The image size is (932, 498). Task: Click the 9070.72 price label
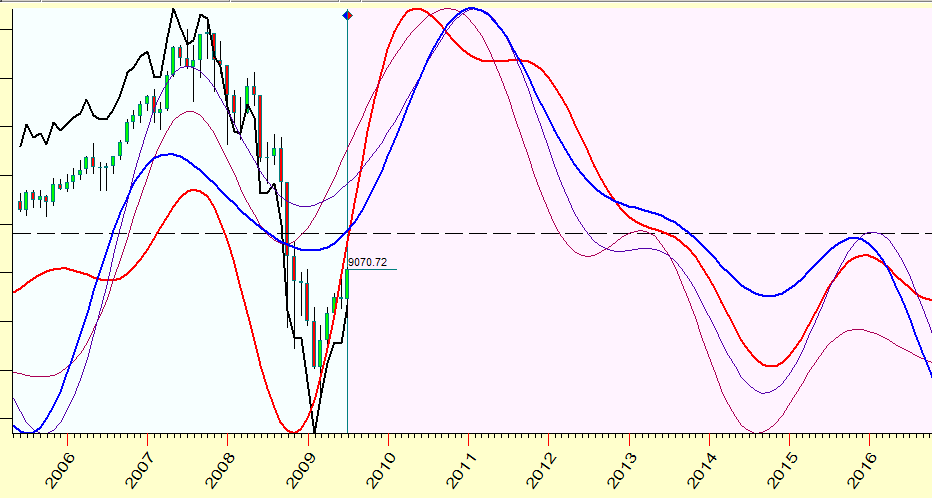coord(367,262)
